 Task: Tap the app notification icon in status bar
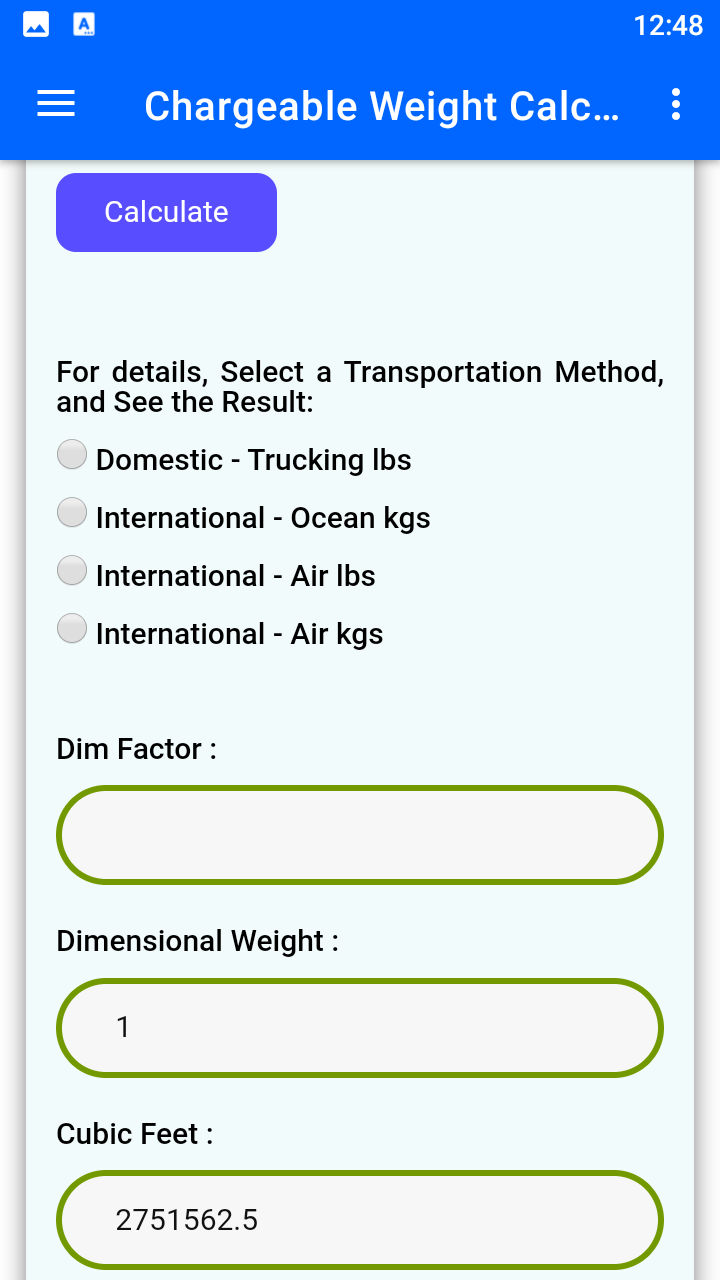pyautogui.click(x=84, y=23)
